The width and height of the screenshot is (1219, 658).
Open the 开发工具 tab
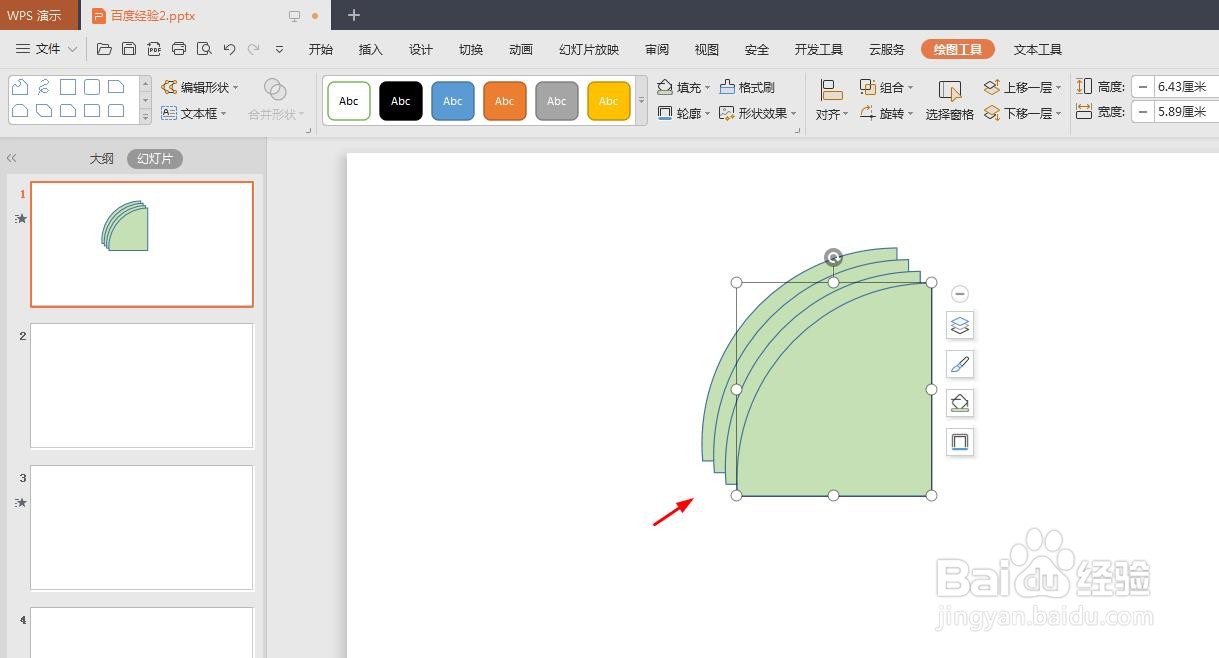coord(819,50)
